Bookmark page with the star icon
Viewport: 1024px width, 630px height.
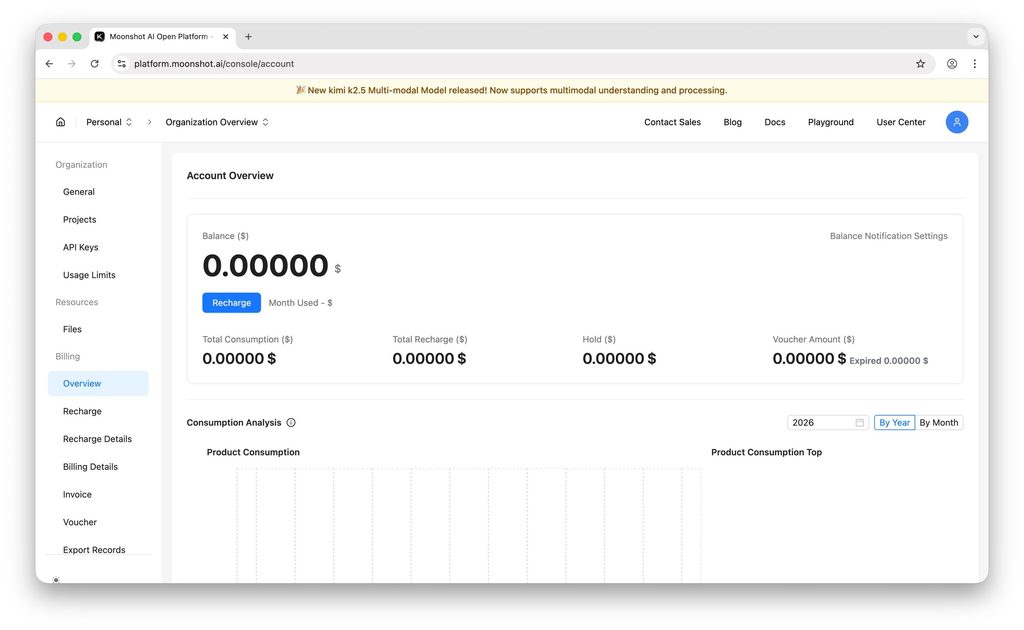(x=920, y=64)
